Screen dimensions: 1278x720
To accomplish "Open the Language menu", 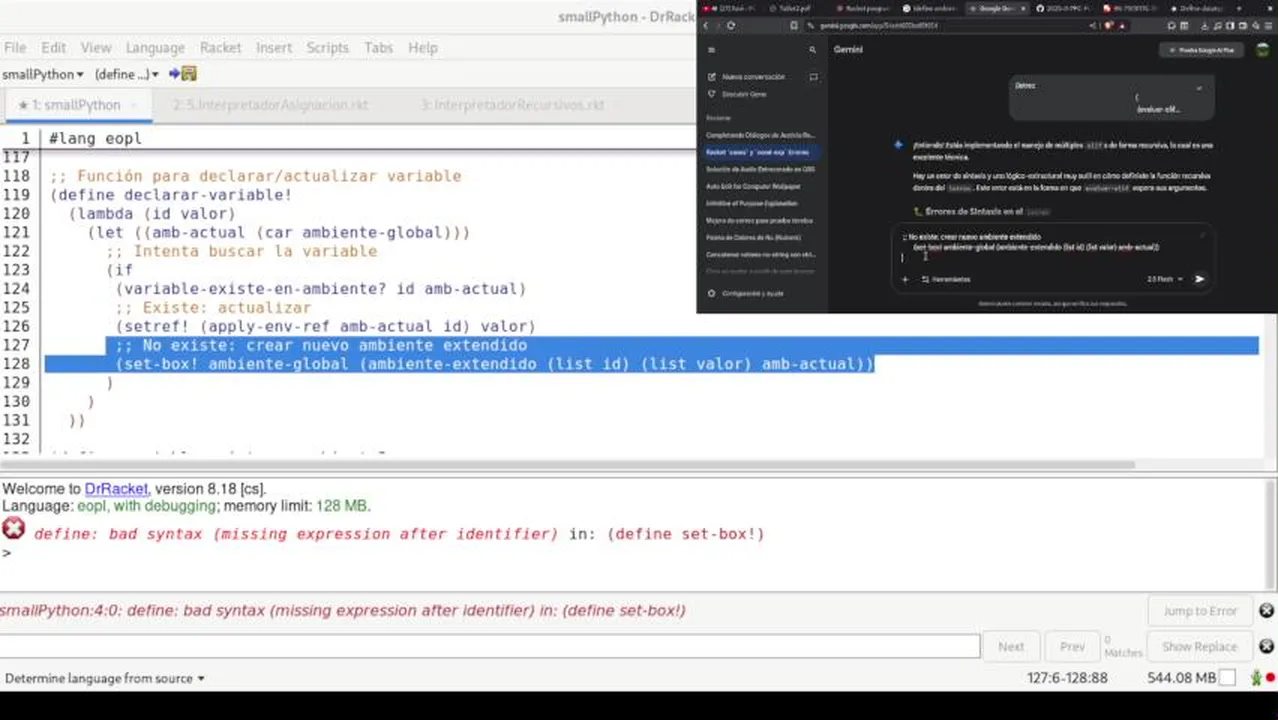I will click(x=155, y=47).
